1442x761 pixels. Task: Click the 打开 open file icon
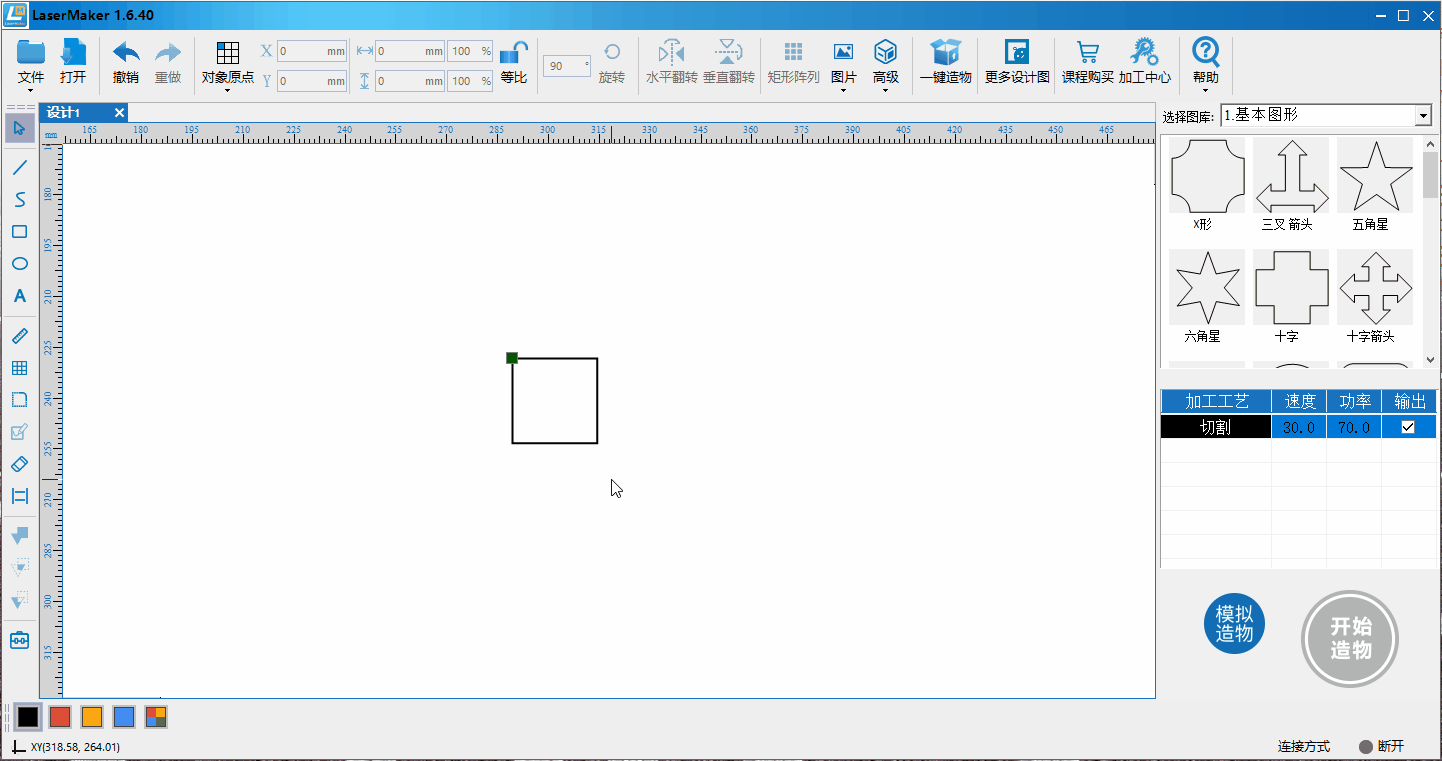click(x=73, y=52)
